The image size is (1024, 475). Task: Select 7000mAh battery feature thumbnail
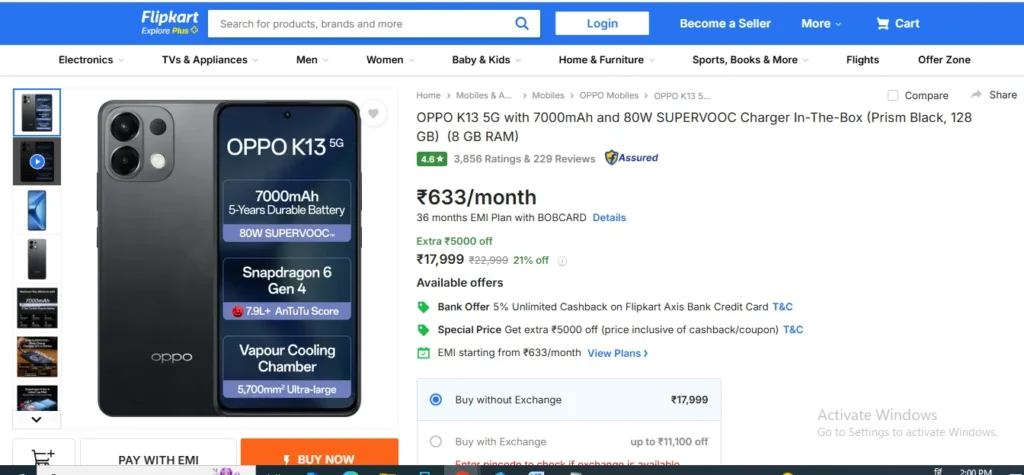coord(37,308)
